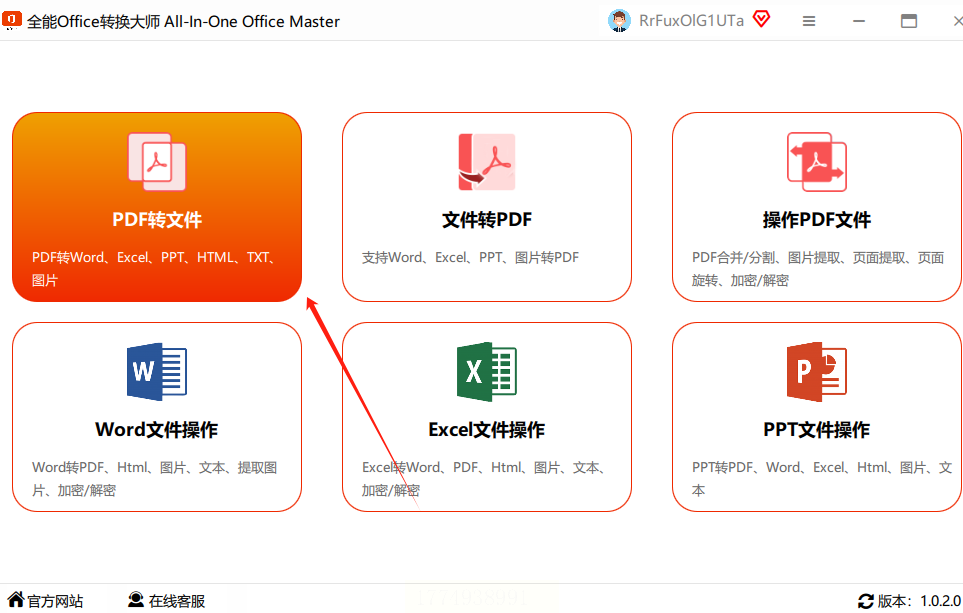Click description 支持Word、Excel、PPT、图片转PDF
The height and width of the screenshot is (613, 963).
pyautogui.click(x=470, y=257)
